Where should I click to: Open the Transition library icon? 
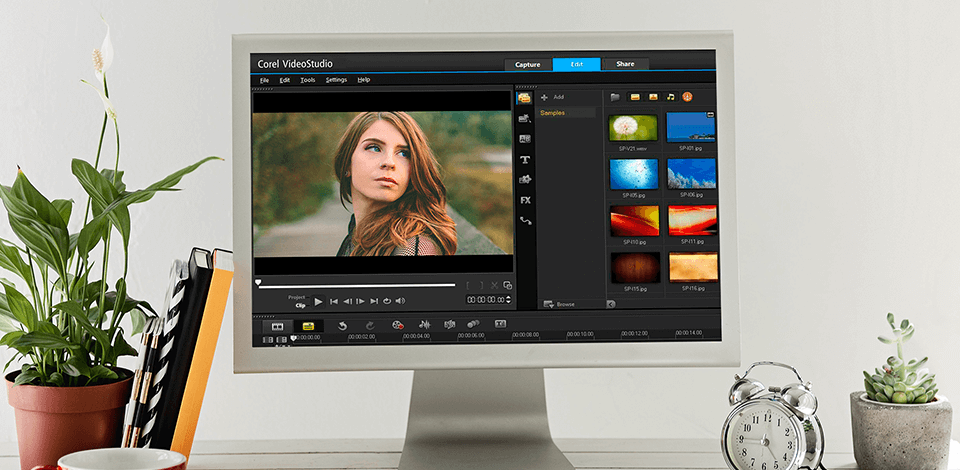525,139
